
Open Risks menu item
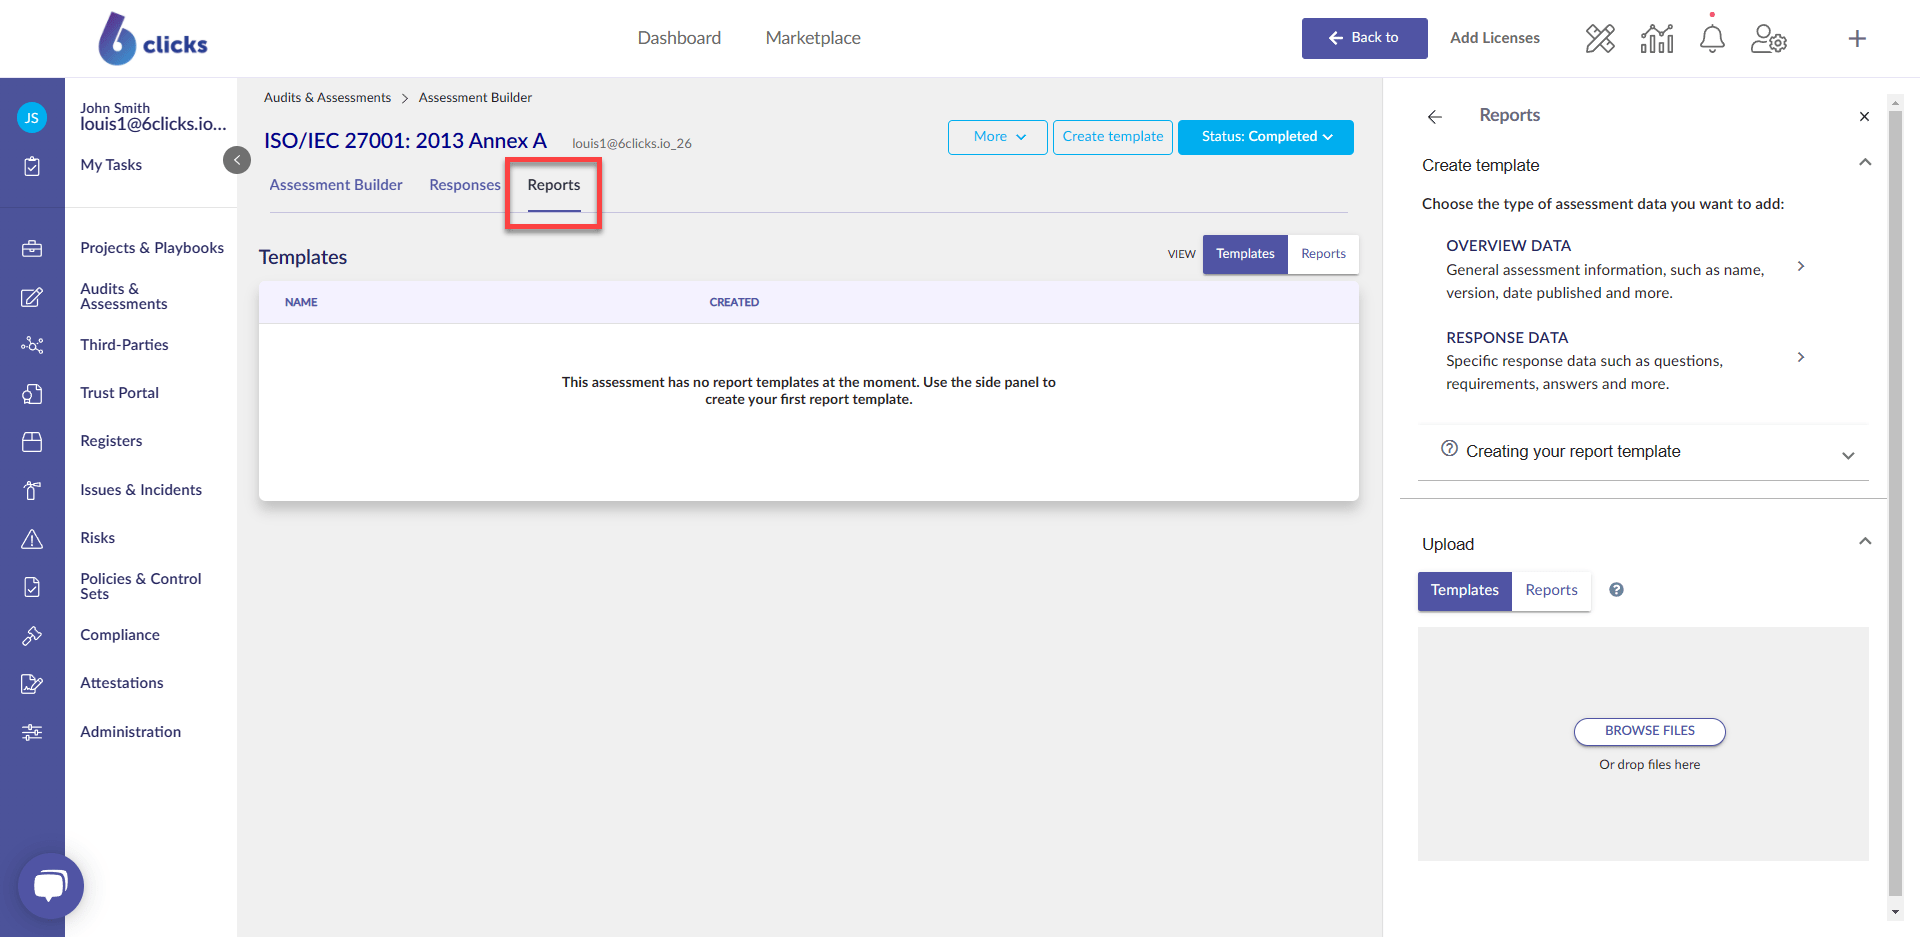click(x=98, y=538)
